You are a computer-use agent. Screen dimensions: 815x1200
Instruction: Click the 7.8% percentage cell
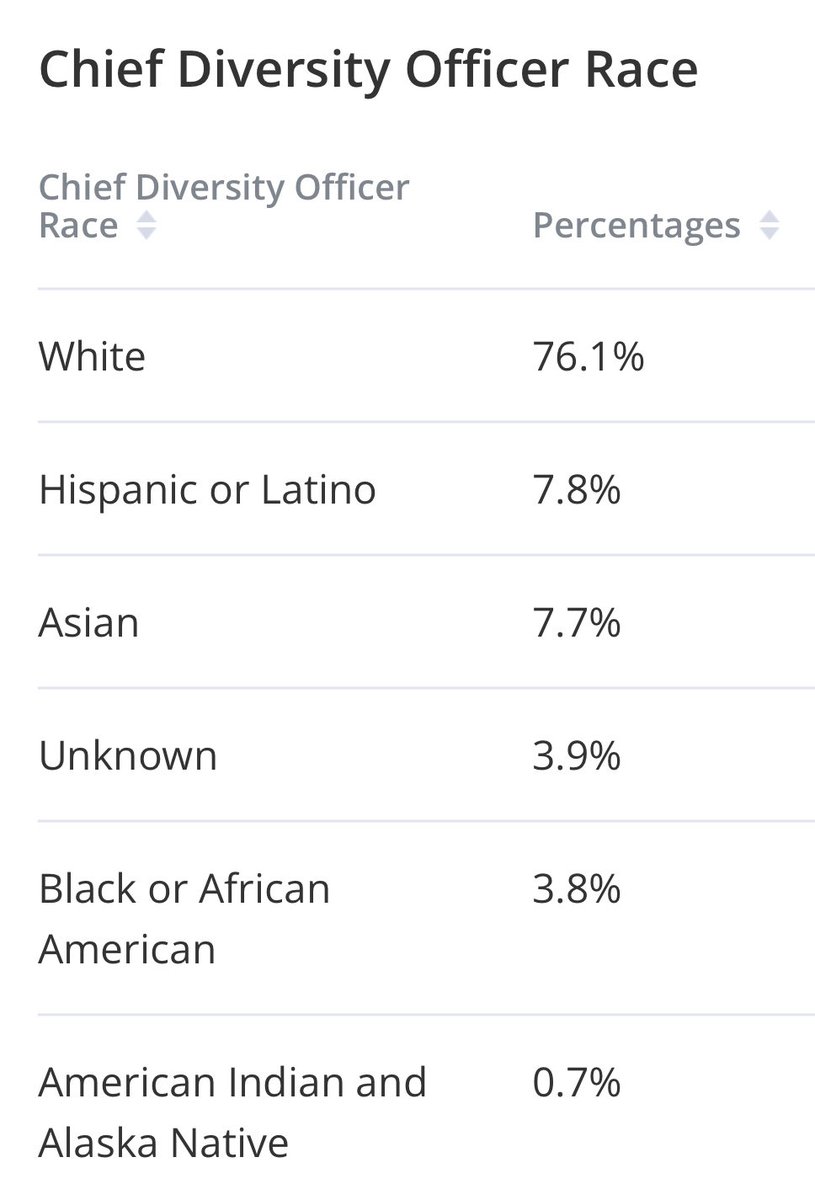click(577, 490)
